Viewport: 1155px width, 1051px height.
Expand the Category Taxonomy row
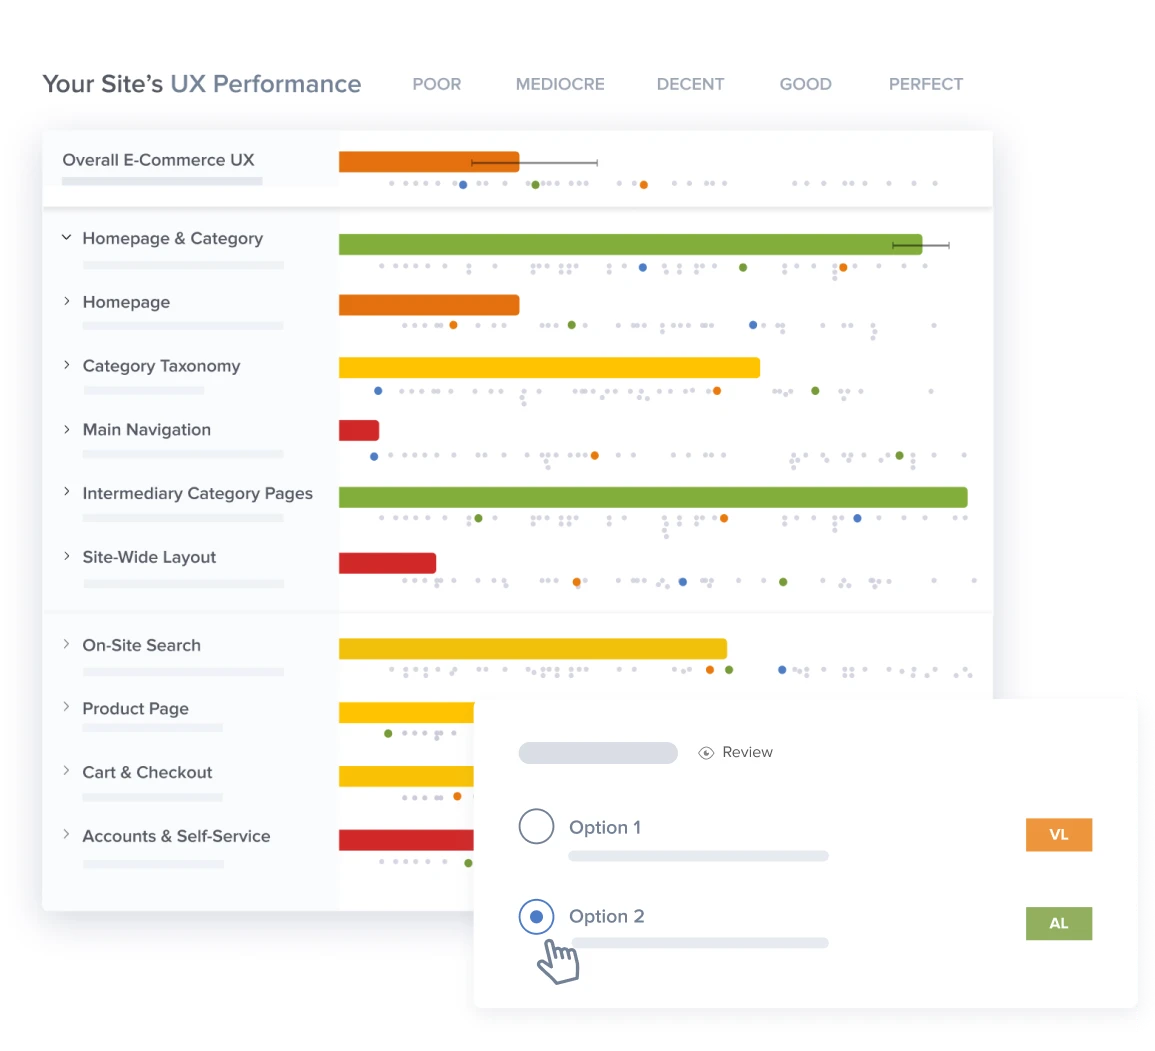66,365
